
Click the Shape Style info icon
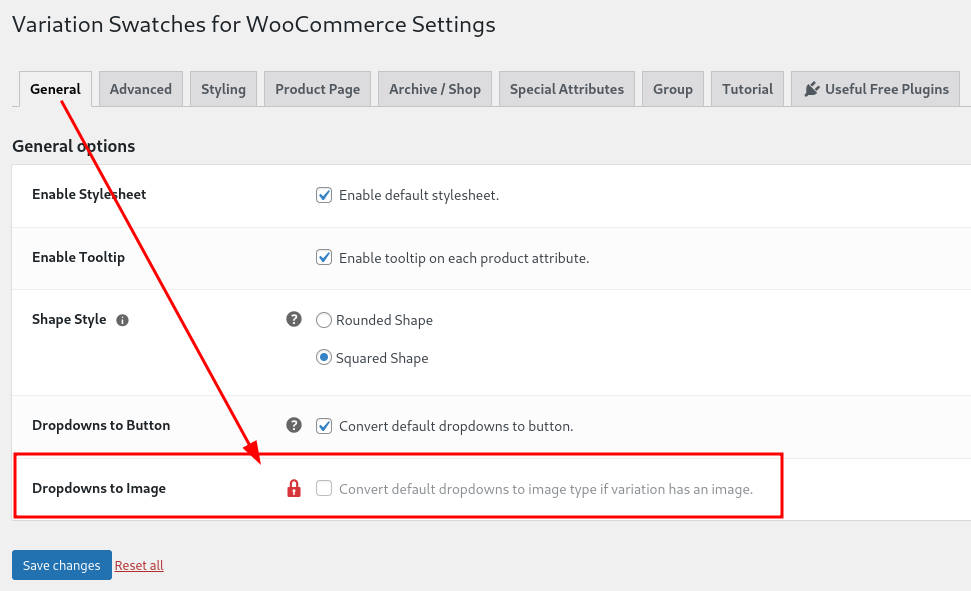(123, 320)
